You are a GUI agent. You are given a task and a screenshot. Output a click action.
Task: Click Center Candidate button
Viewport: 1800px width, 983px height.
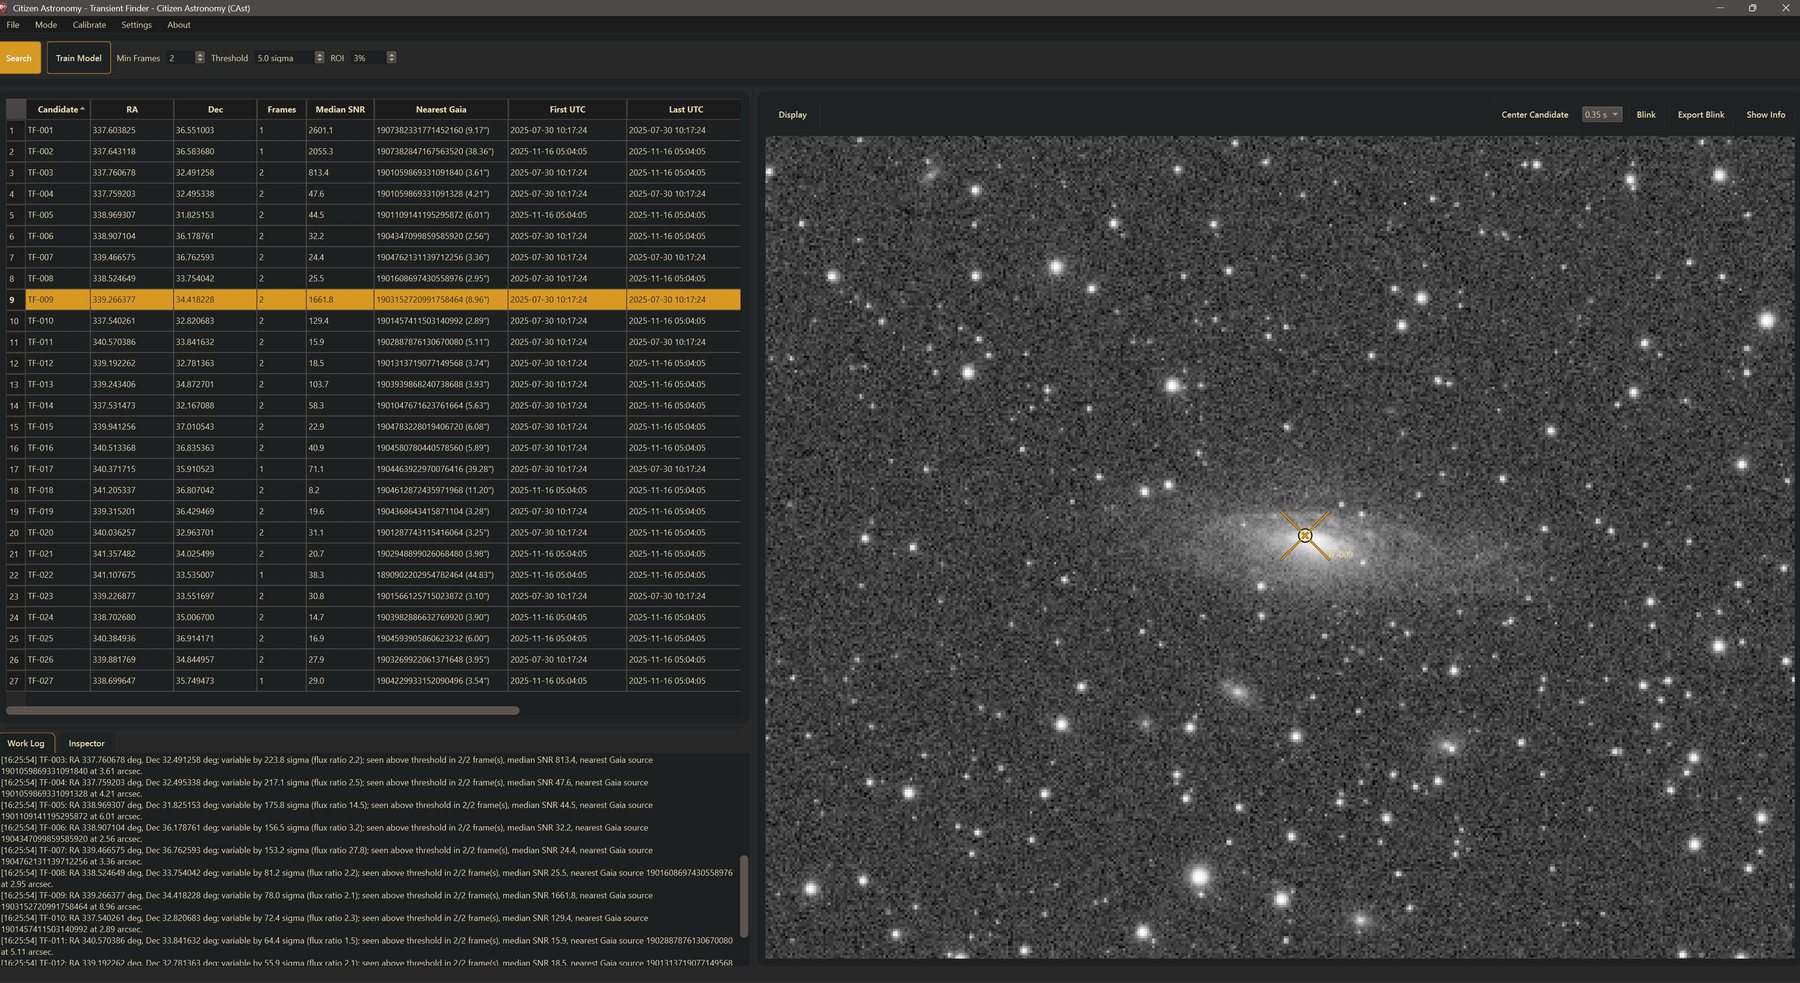[1534, 115]
